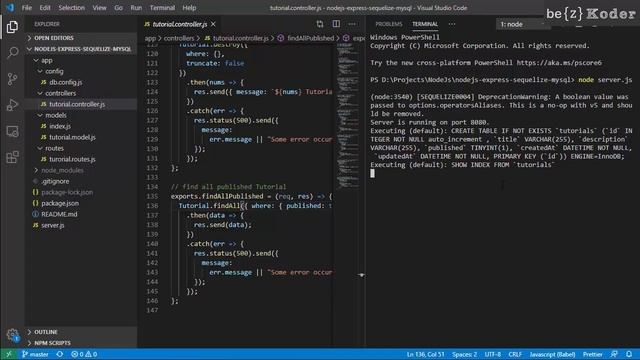The image size is (640, 360).
Task: Open the Search view in activity bar
Action: pyautogui.click(x=12, y=53)
